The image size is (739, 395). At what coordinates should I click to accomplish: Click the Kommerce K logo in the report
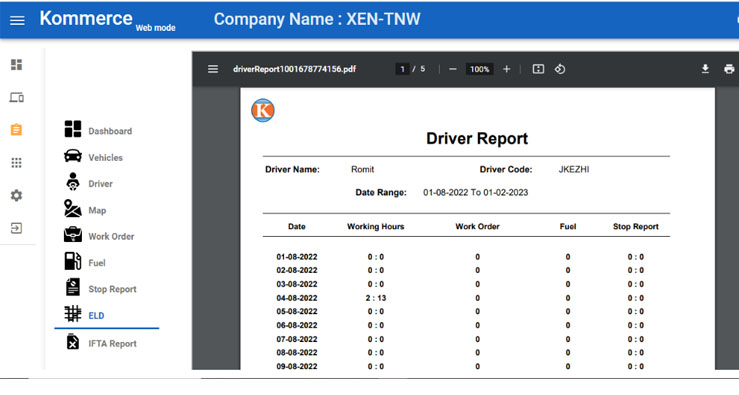click(263, 110)
